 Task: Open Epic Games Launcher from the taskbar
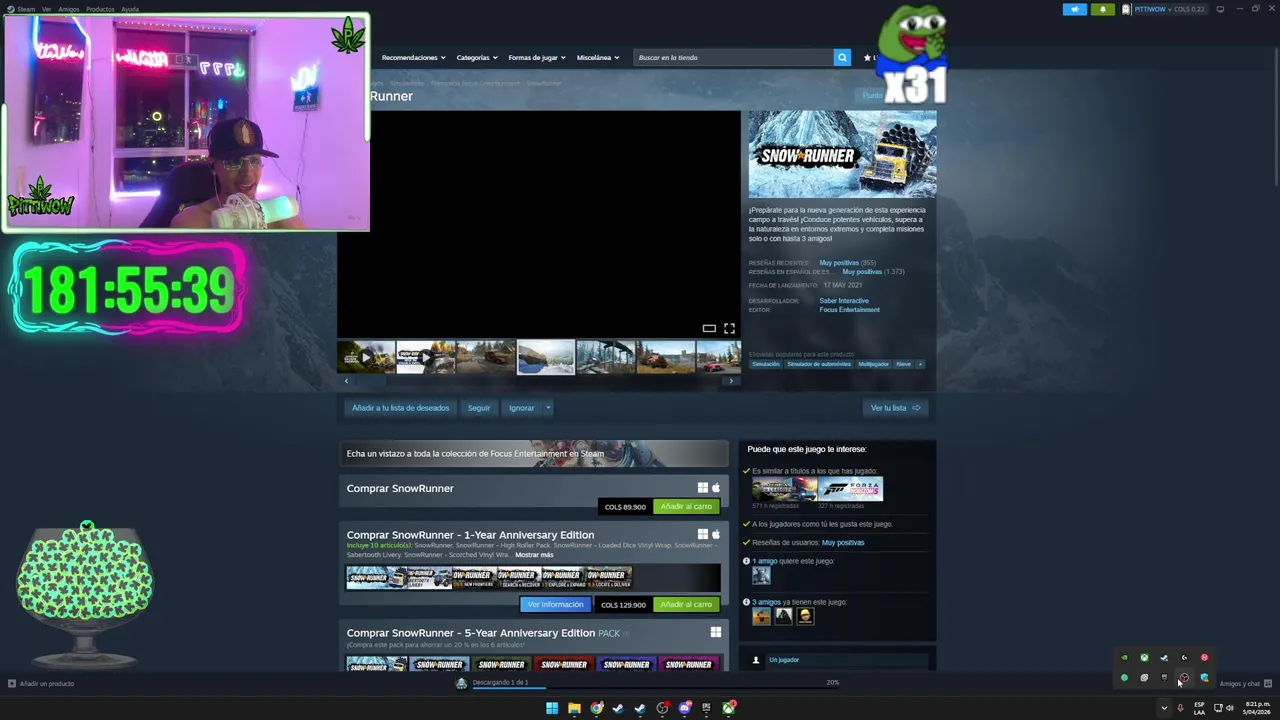pos(706,708)
